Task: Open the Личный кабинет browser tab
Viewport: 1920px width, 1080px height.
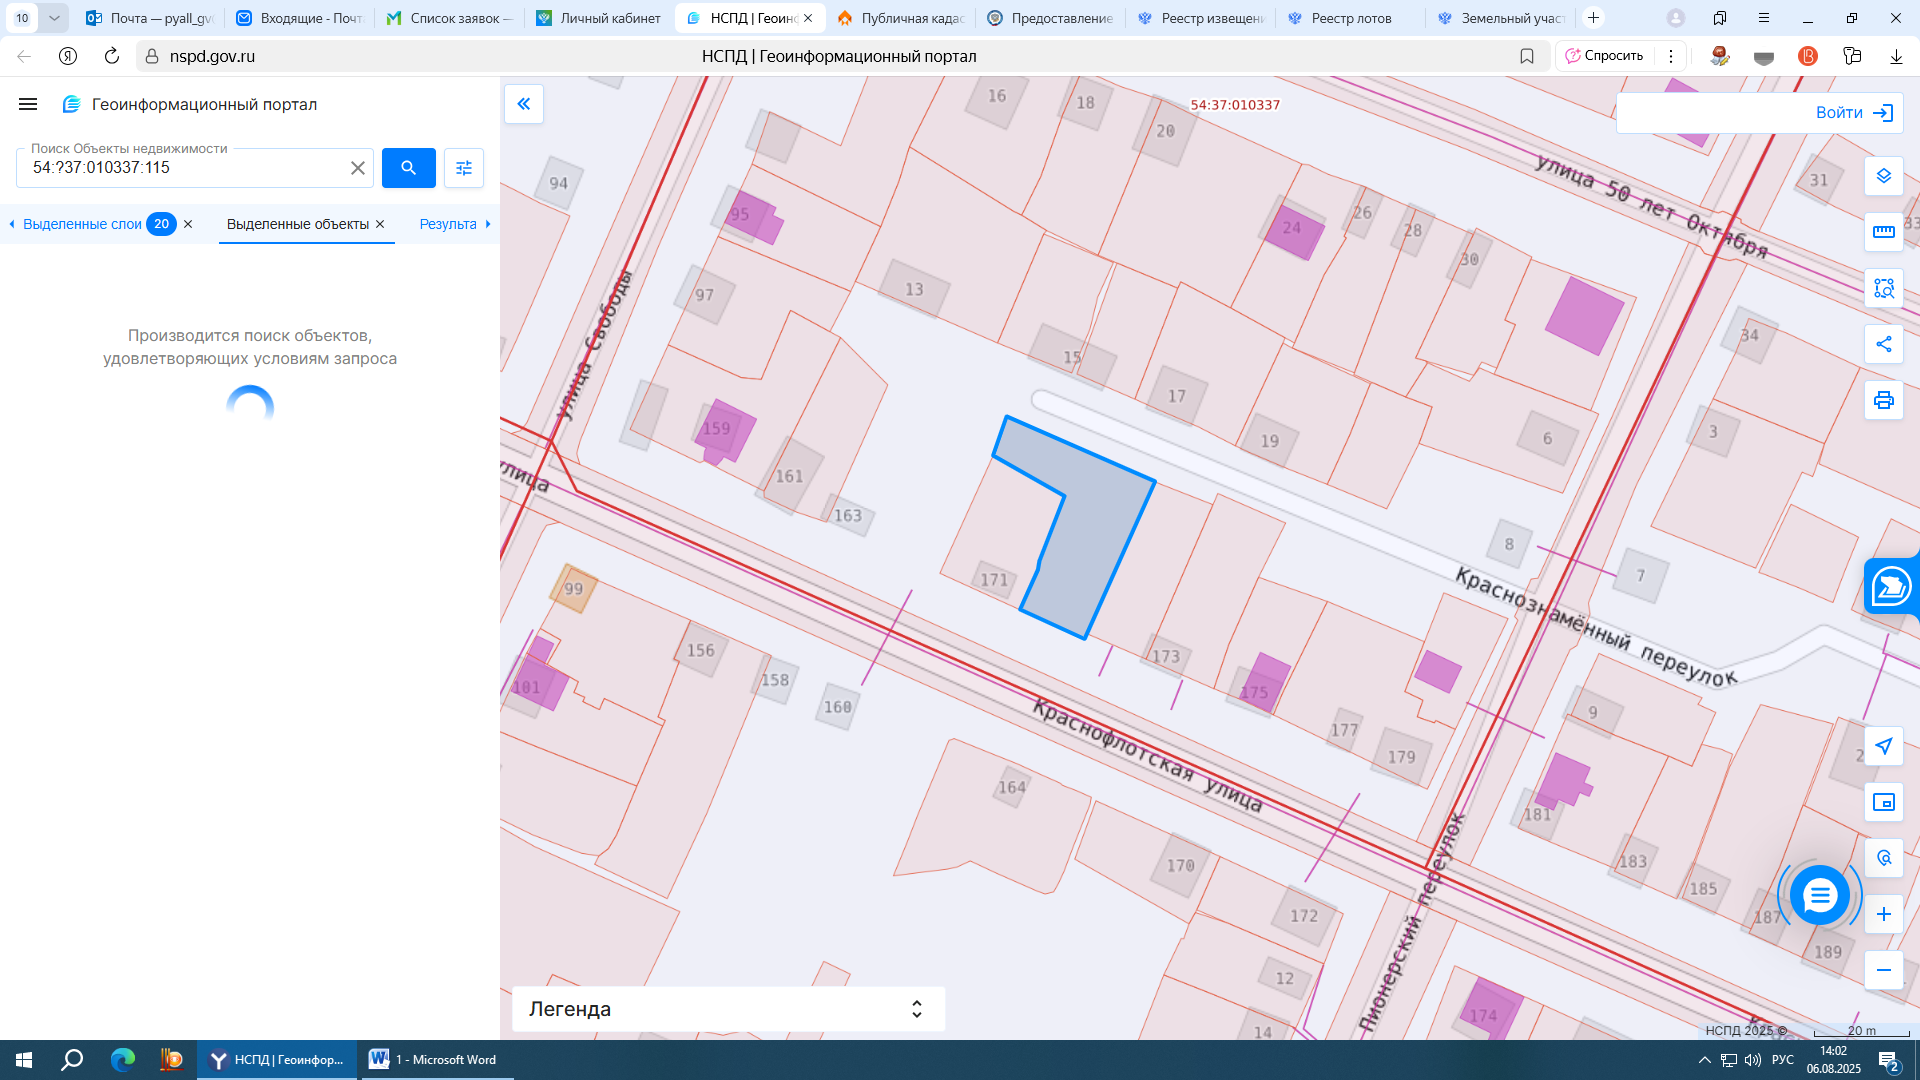Action: click(x=600, y=18)
